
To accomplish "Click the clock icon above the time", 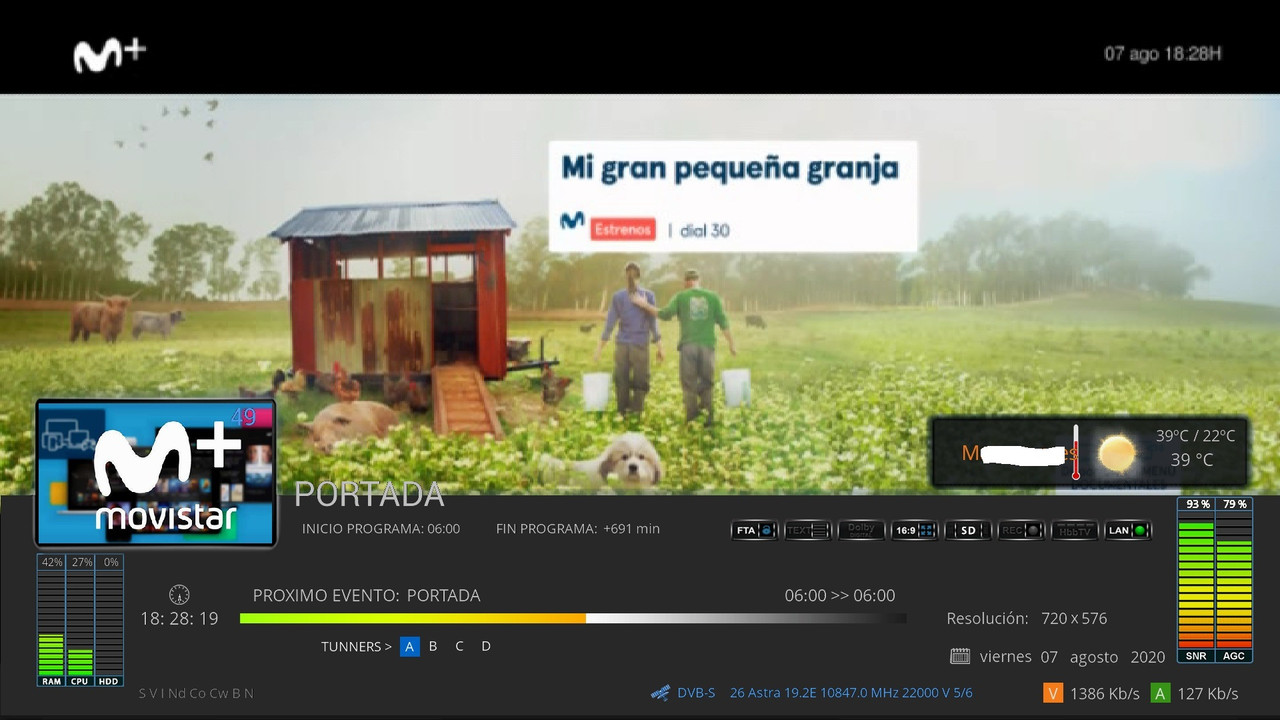I will coord(180,594).
